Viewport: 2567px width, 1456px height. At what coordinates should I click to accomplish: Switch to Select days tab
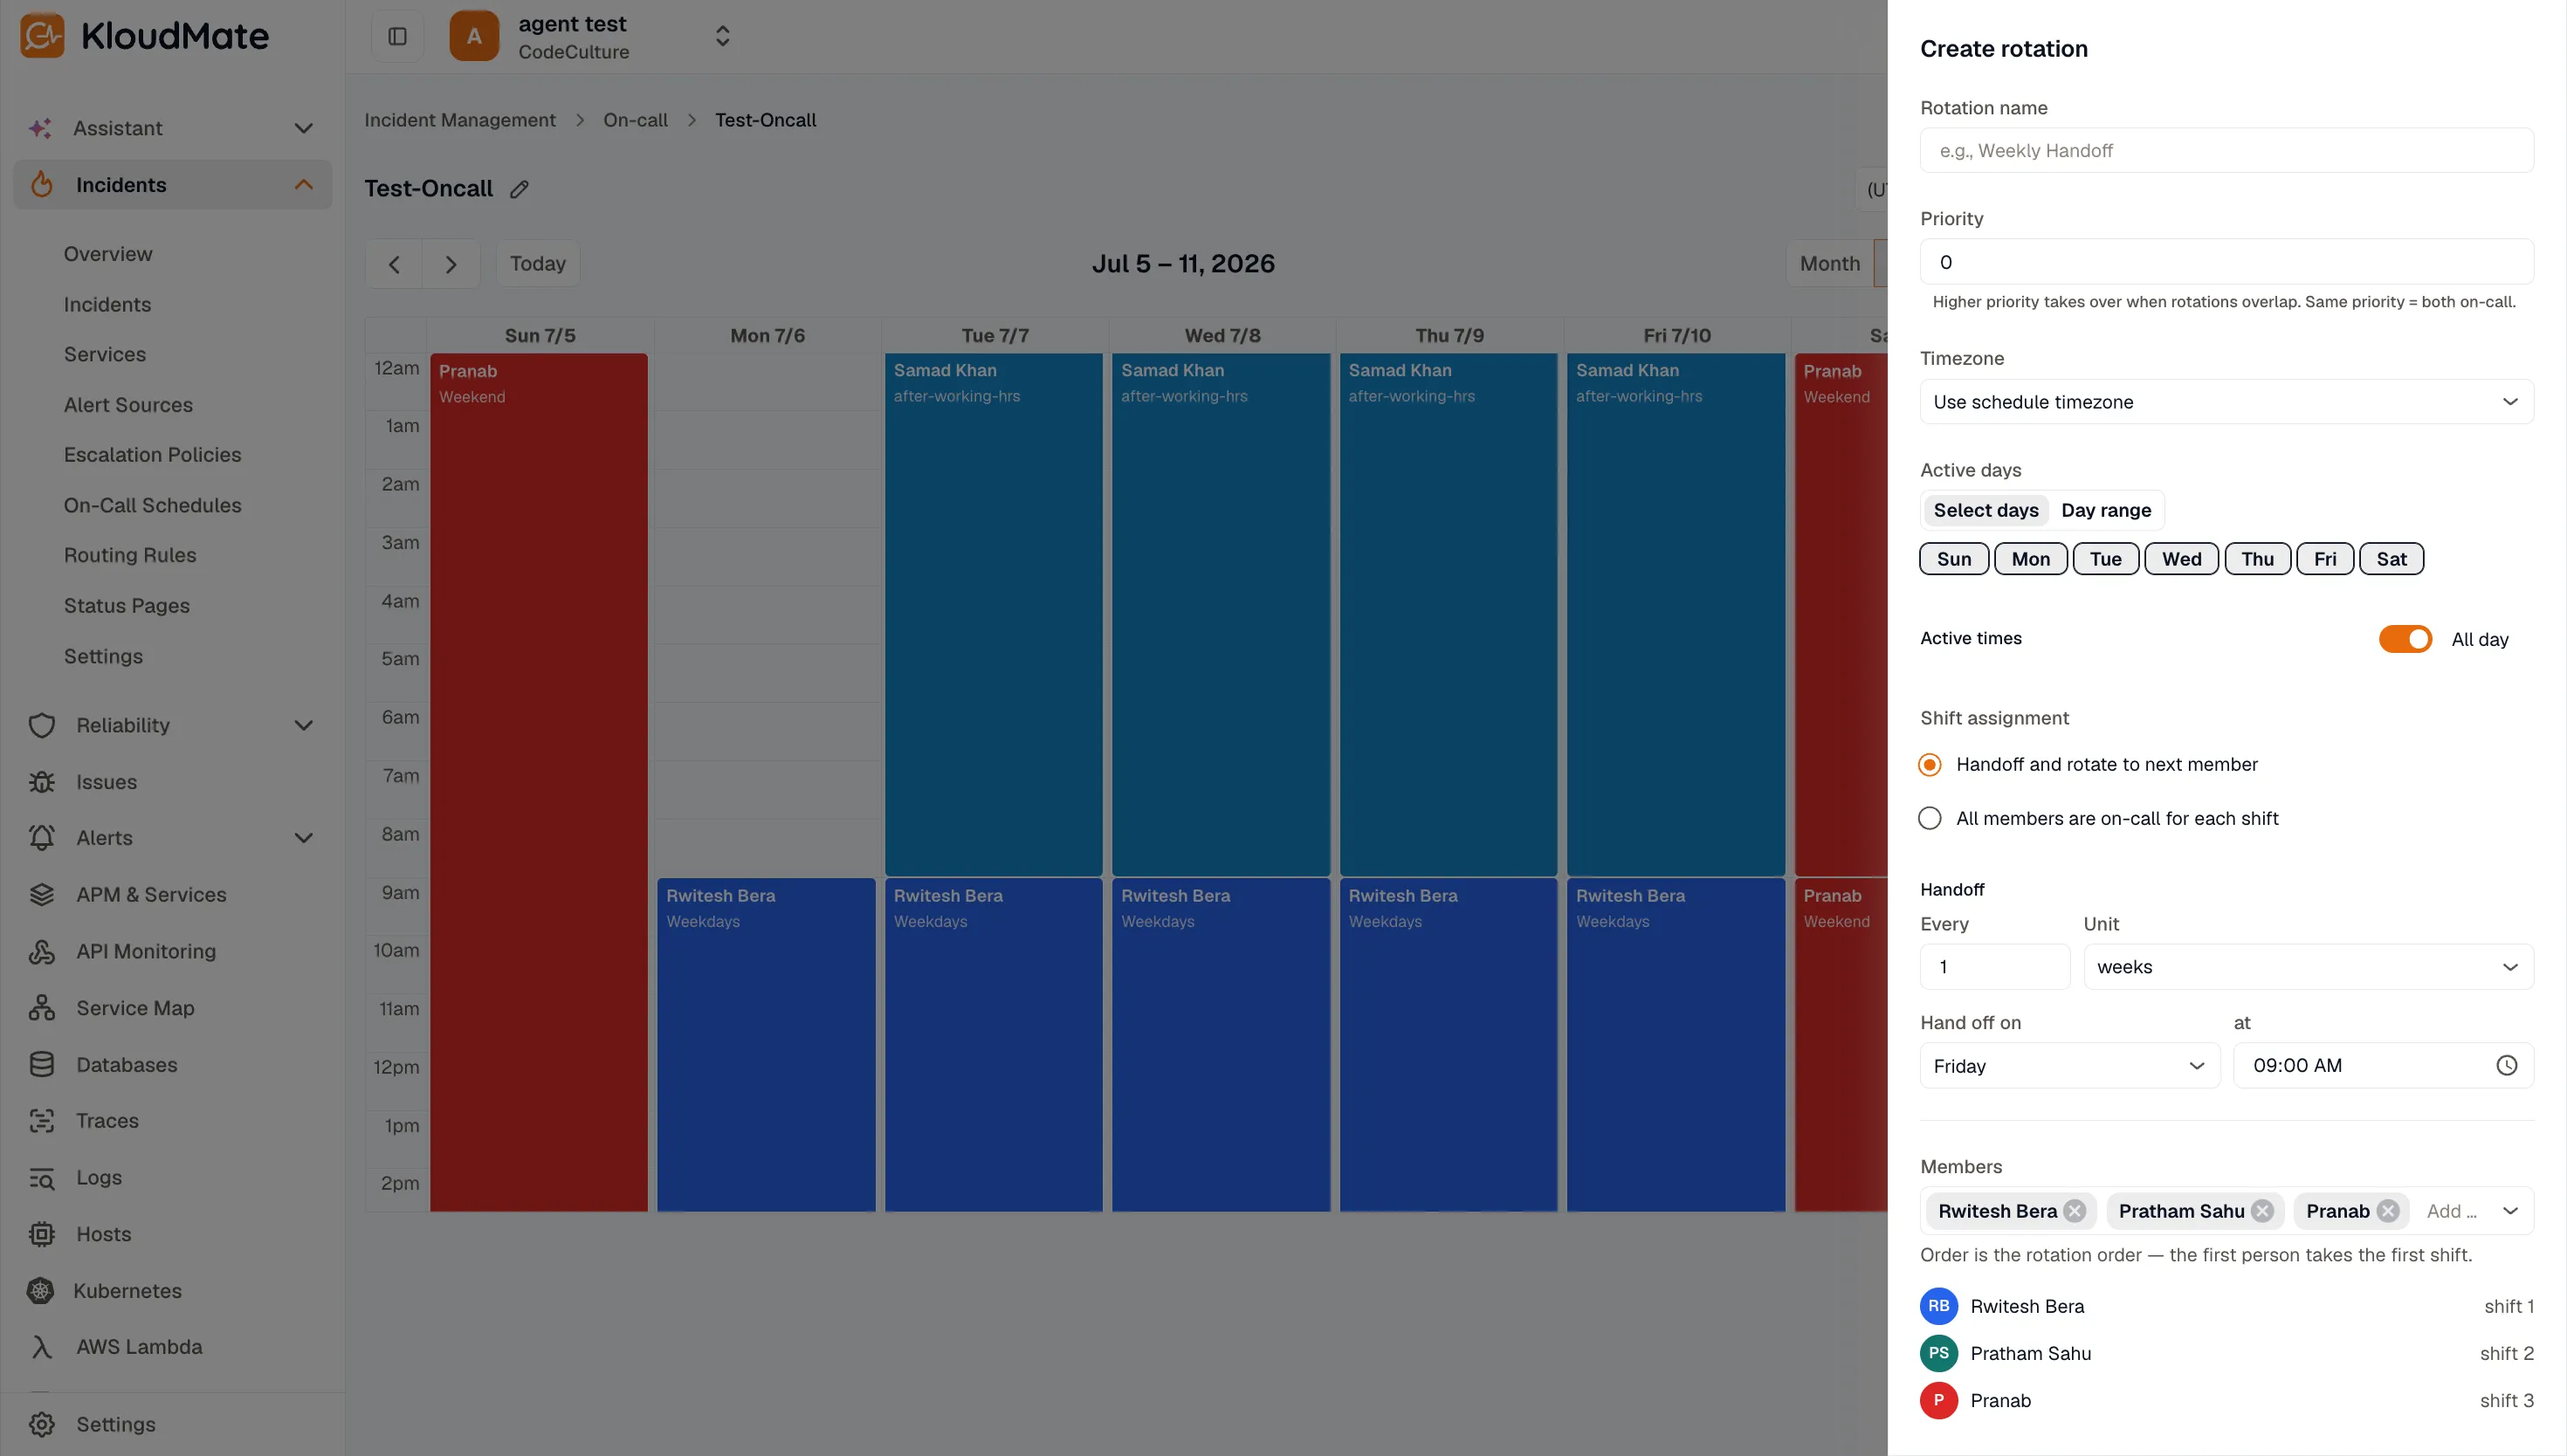click(1985, 511)
